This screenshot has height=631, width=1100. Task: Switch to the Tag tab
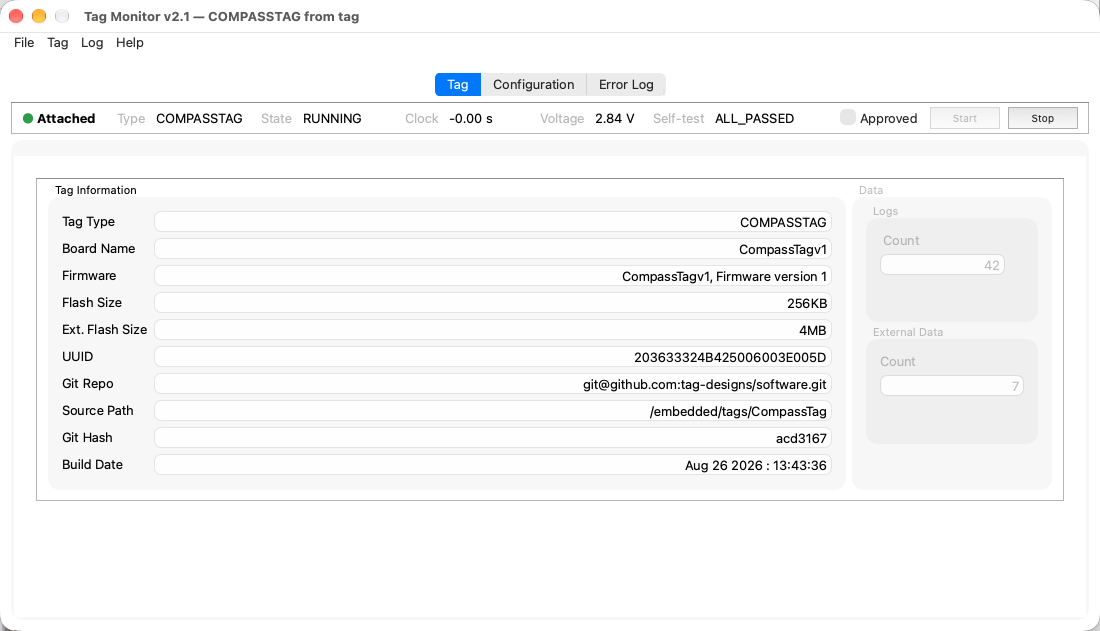point(457,84)
